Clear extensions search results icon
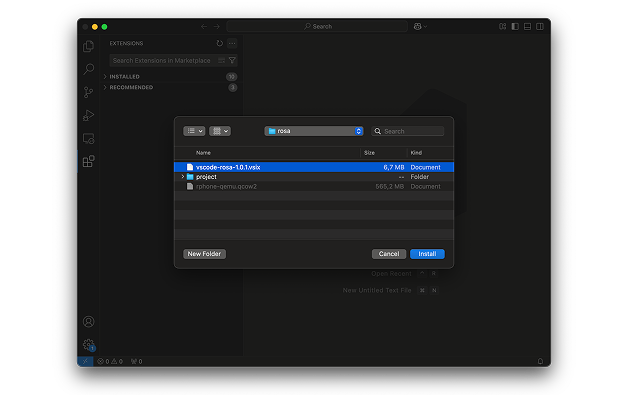The image size is (628, 395). (221, 60)
